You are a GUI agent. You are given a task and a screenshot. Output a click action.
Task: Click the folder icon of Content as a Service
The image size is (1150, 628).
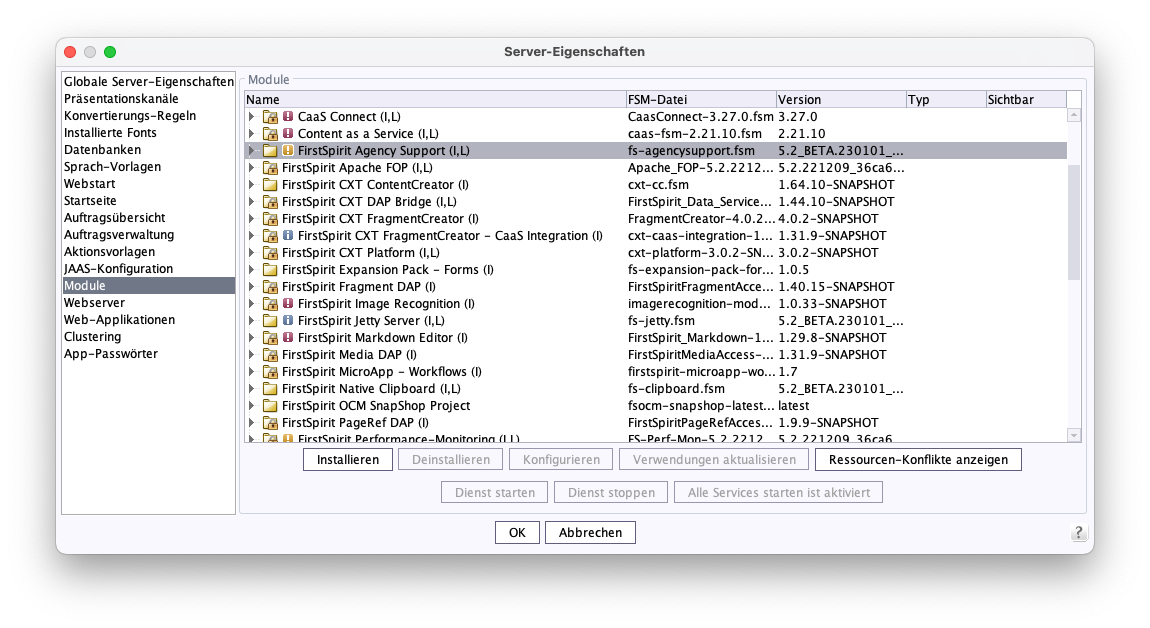pos(270,134)
